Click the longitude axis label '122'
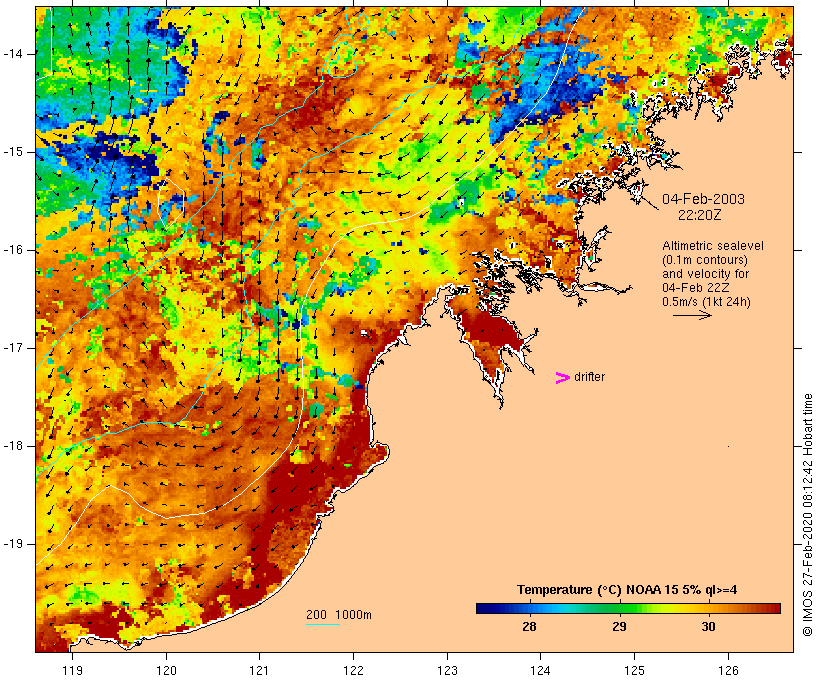Image resolution: width=820 pixels, height=680 pixels. tap(354, 670)
